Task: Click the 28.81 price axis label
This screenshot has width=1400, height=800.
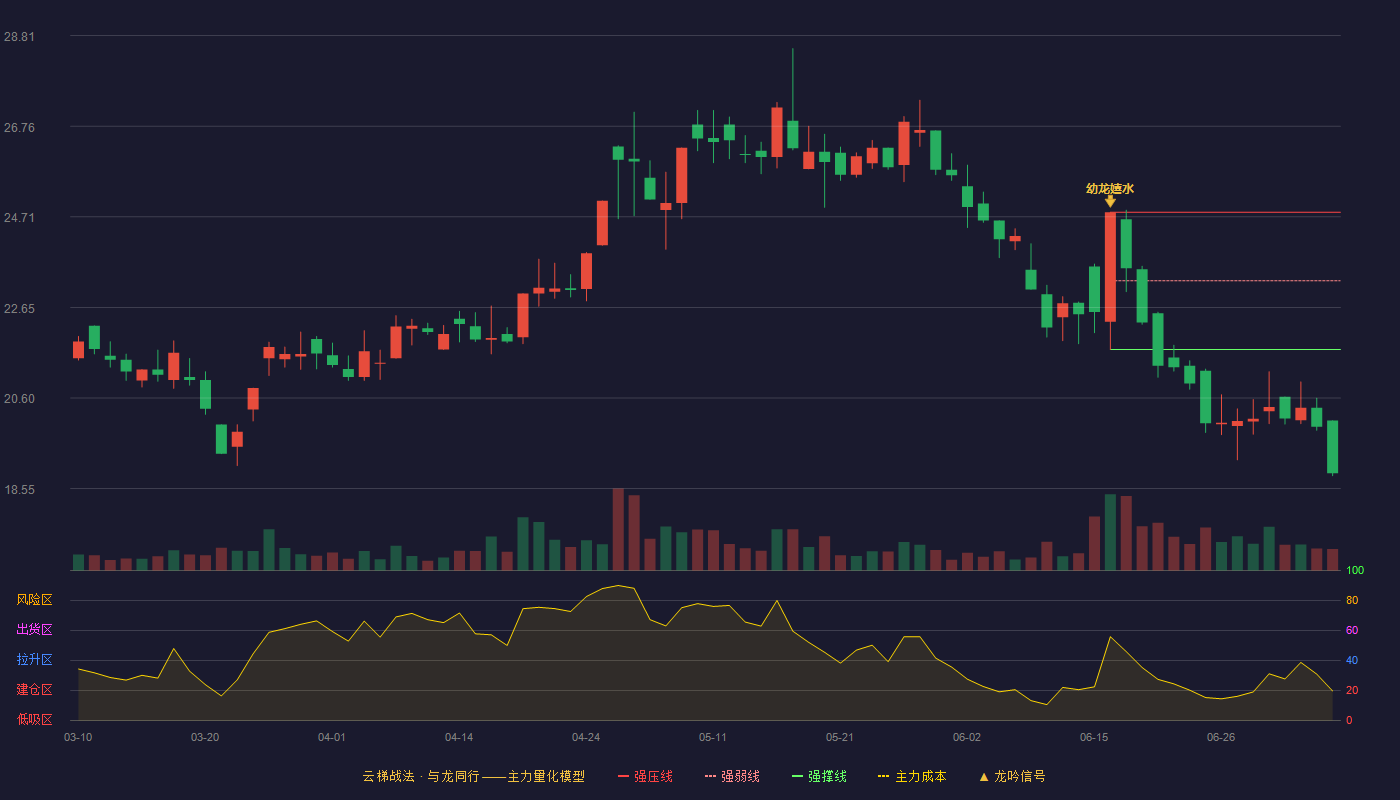Action: 19,36
